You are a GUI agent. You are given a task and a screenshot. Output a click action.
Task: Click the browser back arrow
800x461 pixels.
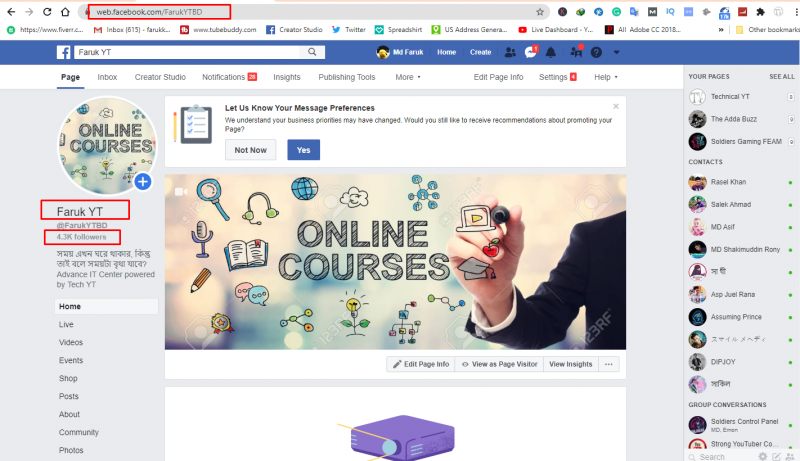(11, 12)
